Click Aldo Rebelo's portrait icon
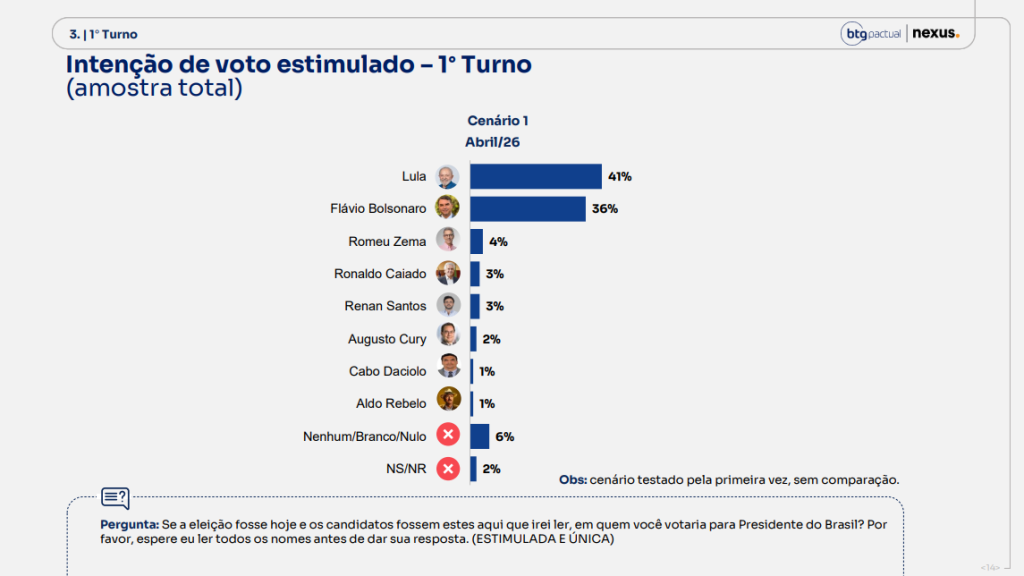 (x=448, y=401)
